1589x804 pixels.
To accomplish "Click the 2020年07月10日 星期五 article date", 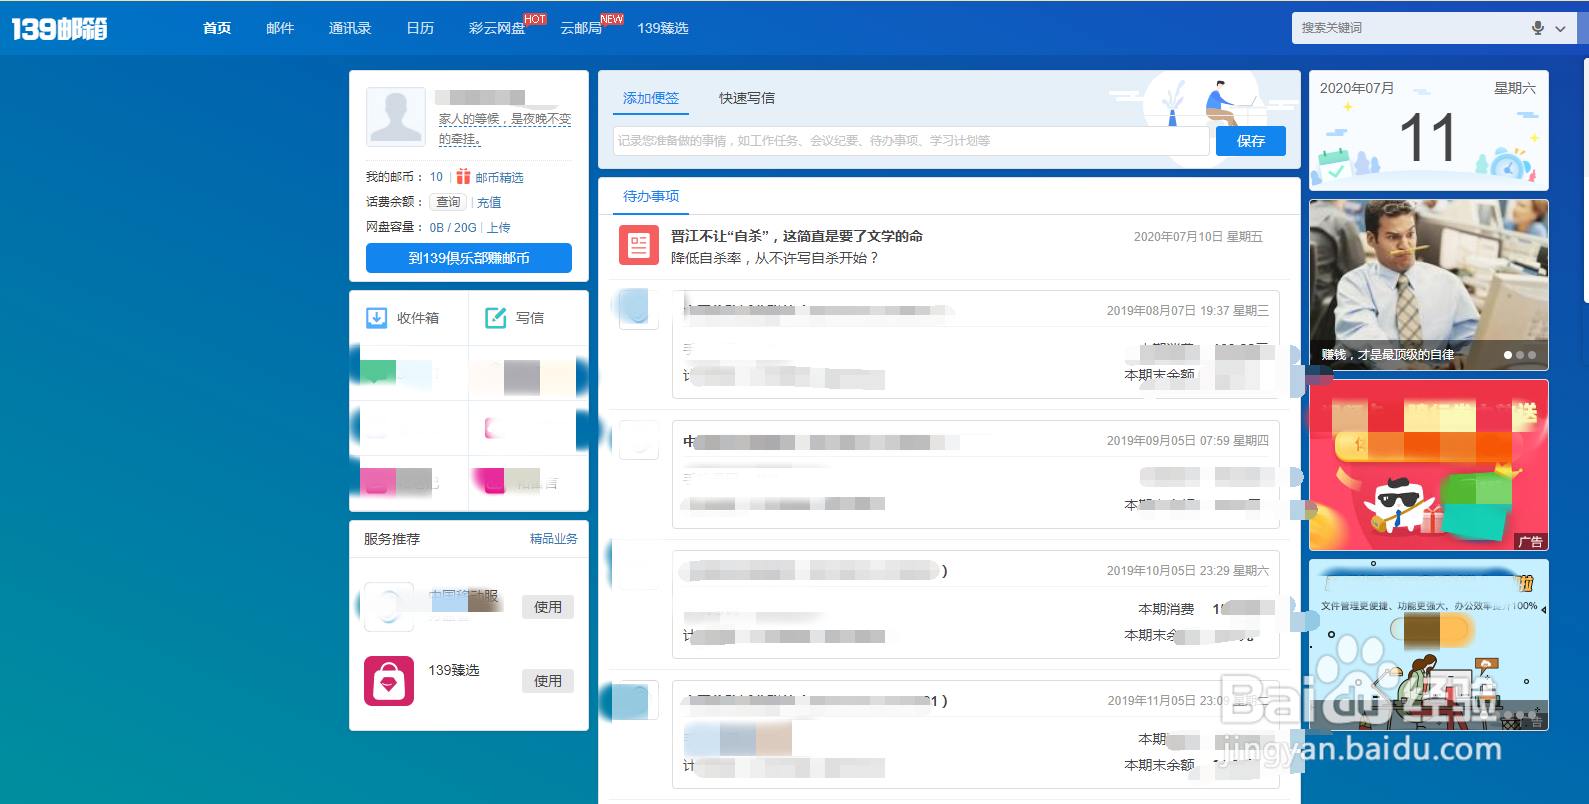I will click(1198, 237).
